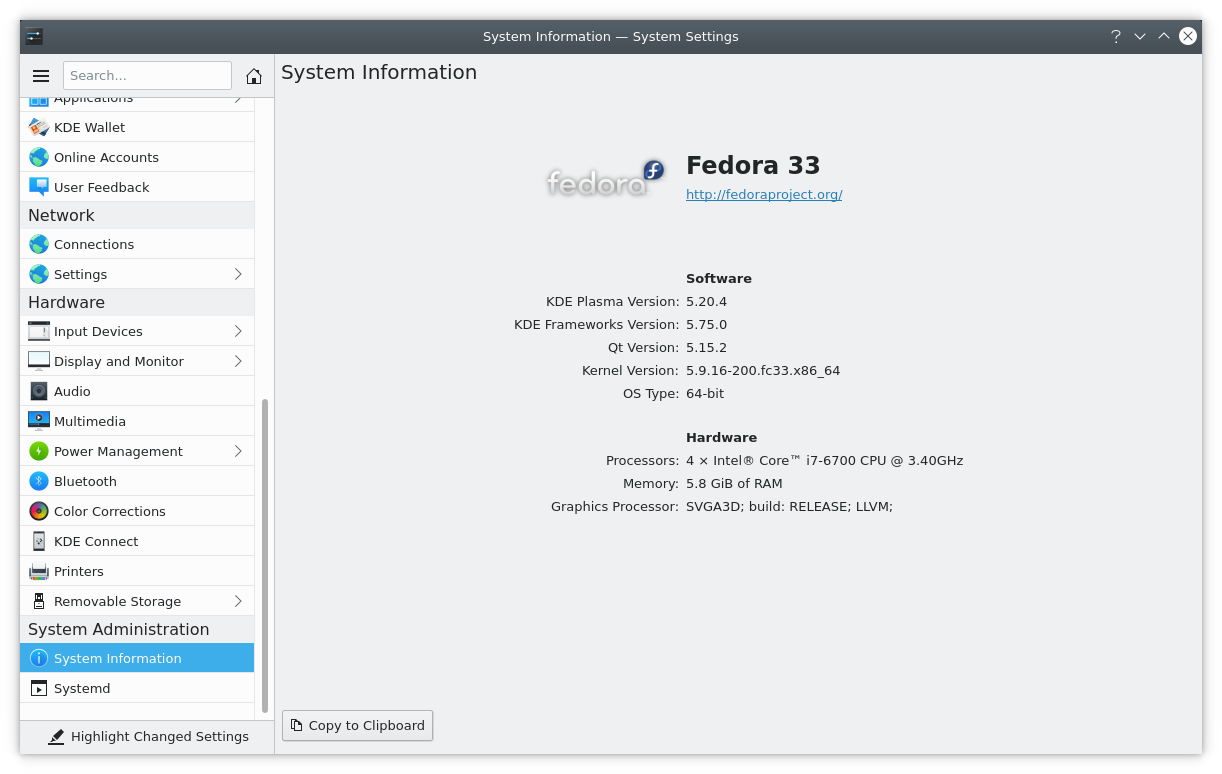Click the Printers icon
The height and width of the screenshot is (774, 1222).
click(39, 571)
